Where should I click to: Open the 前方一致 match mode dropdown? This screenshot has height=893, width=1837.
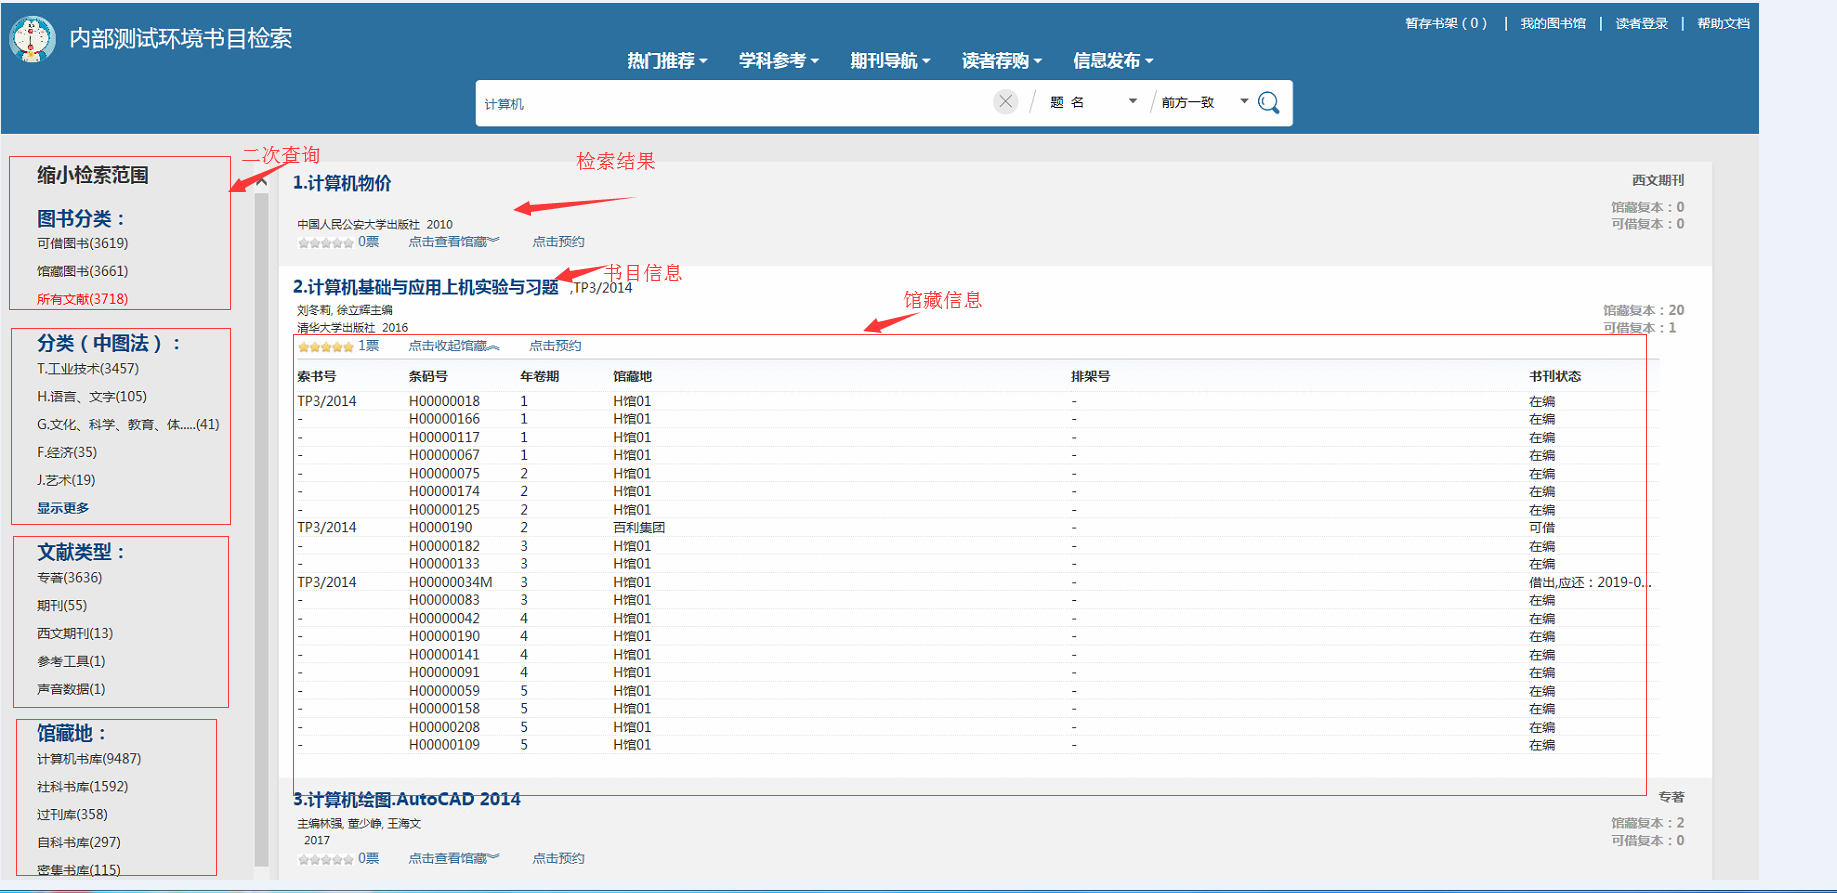(x=1204, y=102)
